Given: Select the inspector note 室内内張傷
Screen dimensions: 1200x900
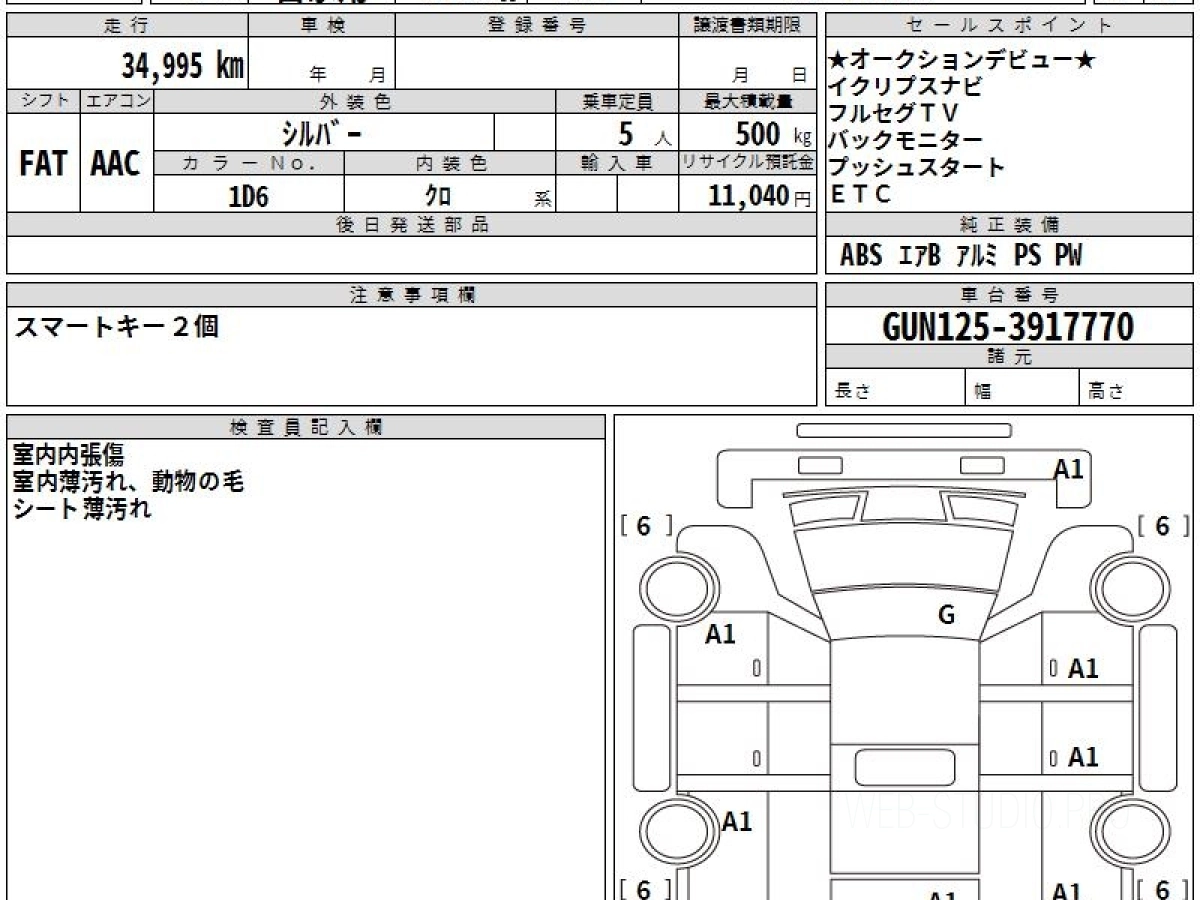Looking at the screenshot, I should (x=69, y=456).
